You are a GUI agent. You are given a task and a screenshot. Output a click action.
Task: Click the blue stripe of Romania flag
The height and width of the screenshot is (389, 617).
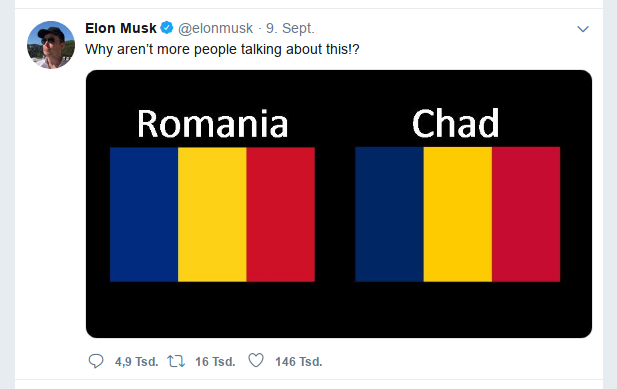[144, 214]
